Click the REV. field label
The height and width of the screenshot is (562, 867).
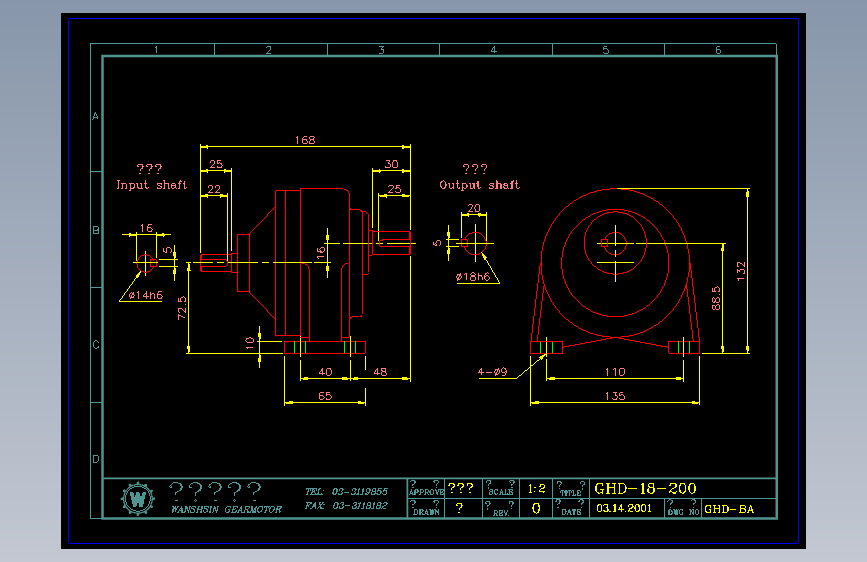(501, 513)
